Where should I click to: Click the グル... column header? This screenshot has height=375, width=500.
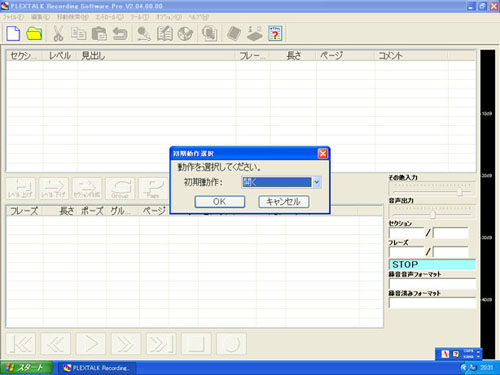tap(123, 211)
